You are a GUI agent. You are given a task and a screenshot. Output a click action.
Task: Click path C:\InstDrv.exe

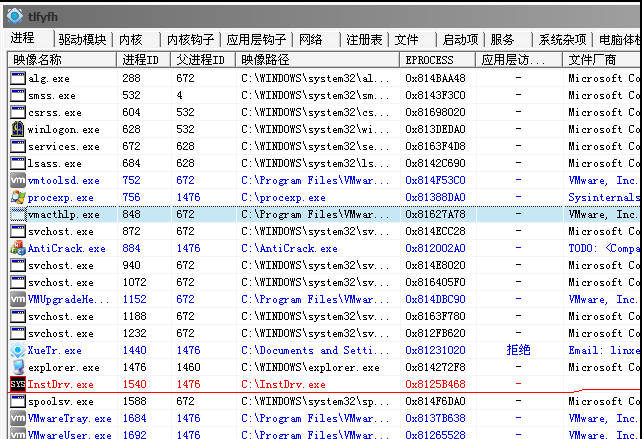tap(283, 384)
